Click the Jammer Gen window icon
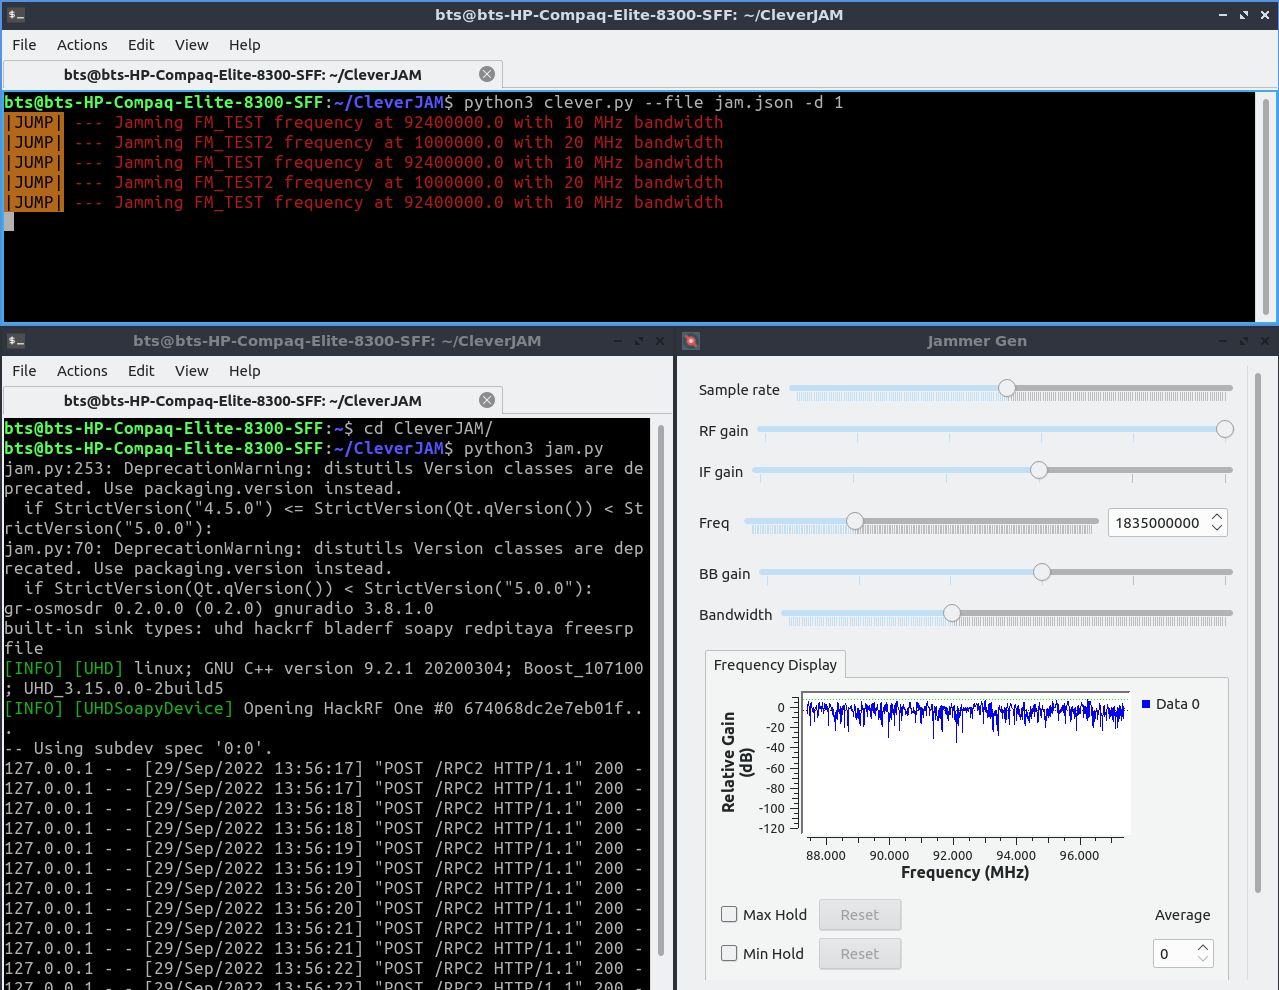 pyautogui.click(x=691, y=341)
